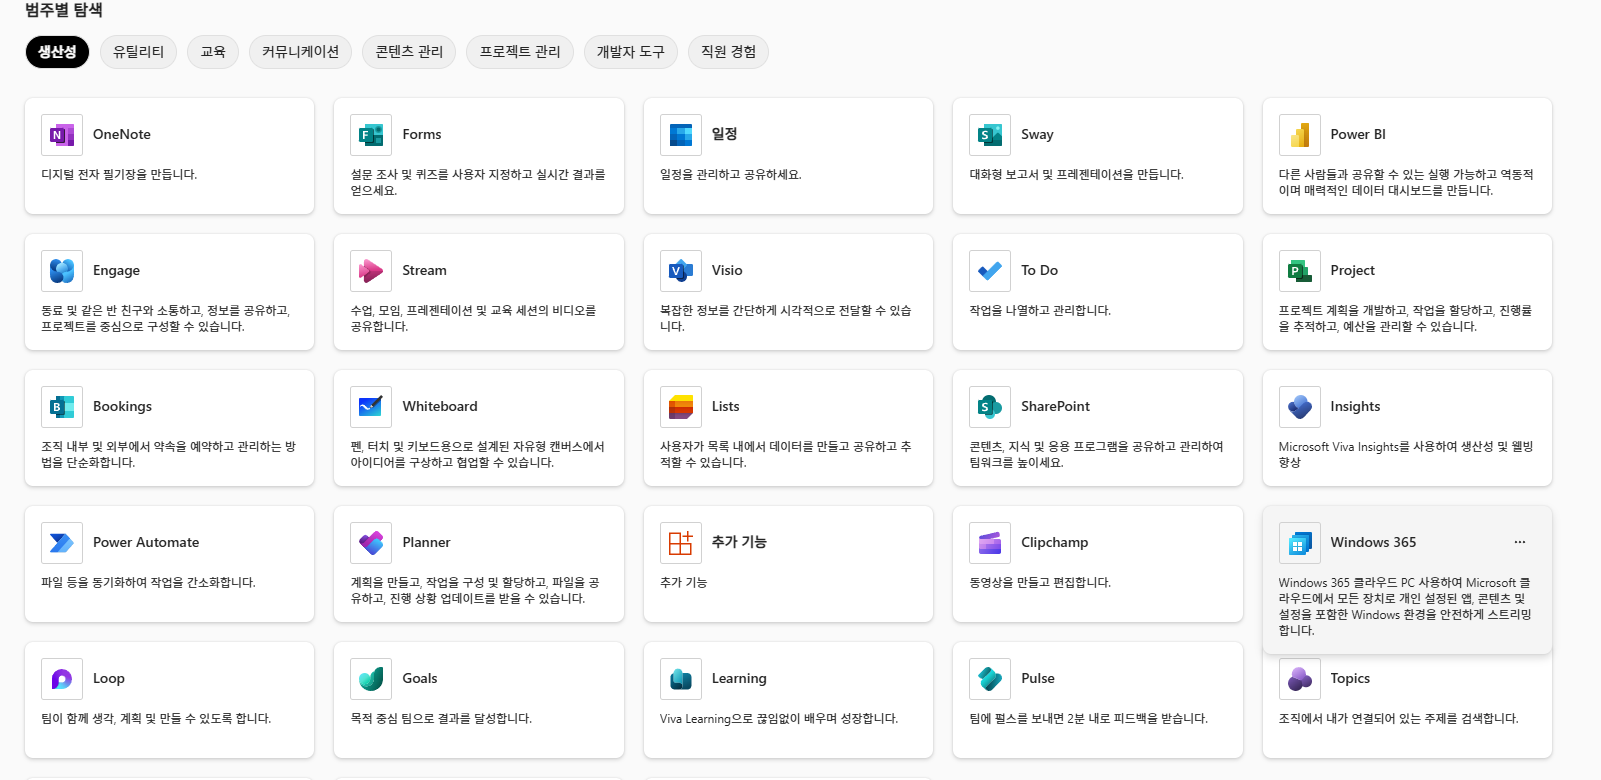The width and height of the screenshot is (1601, 780).
Task: Open the Learning app title
Action: [739, 678]
